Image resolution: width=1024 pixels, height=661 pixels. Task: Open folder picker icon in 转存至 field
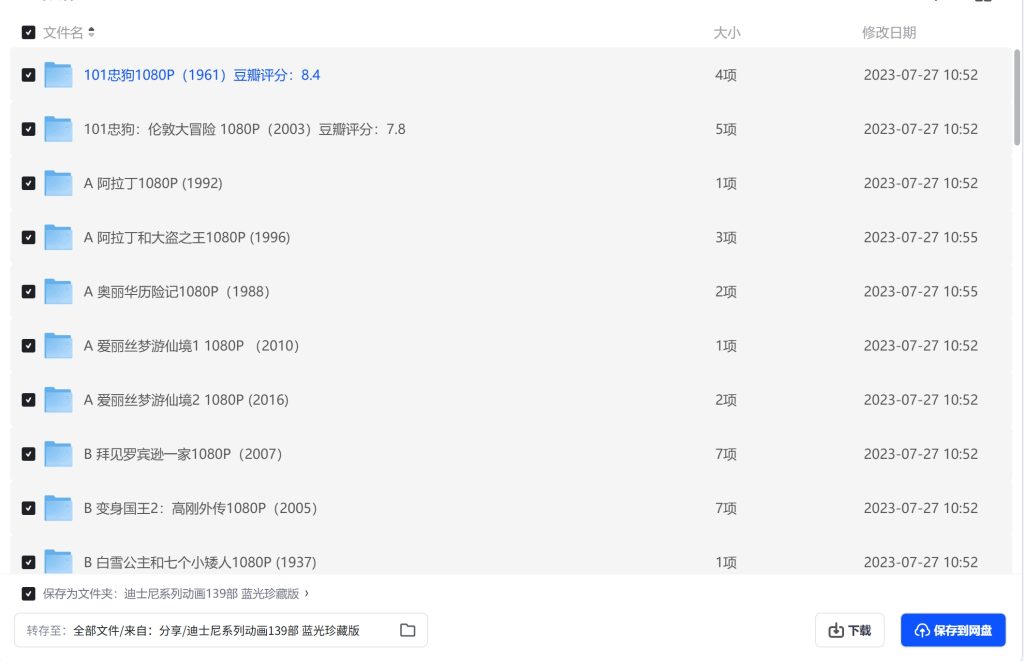[x=408, y=630]
